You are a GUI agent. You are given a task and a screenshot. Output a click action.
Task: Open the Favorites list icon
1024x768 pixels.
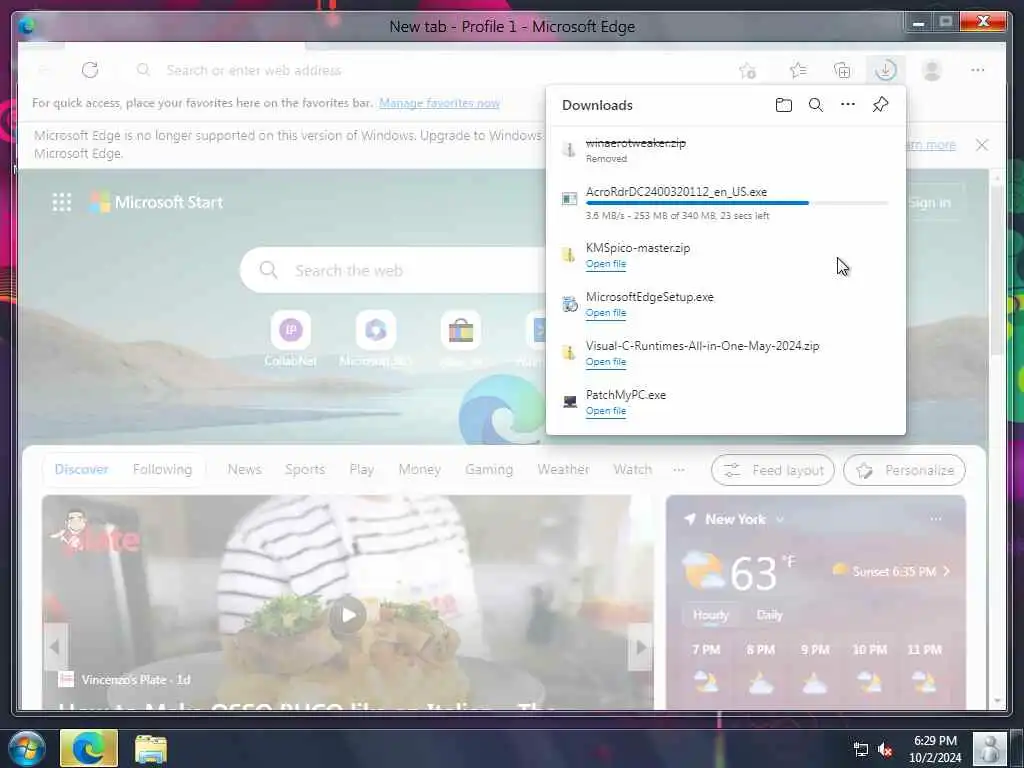click(x=798, y=70)
